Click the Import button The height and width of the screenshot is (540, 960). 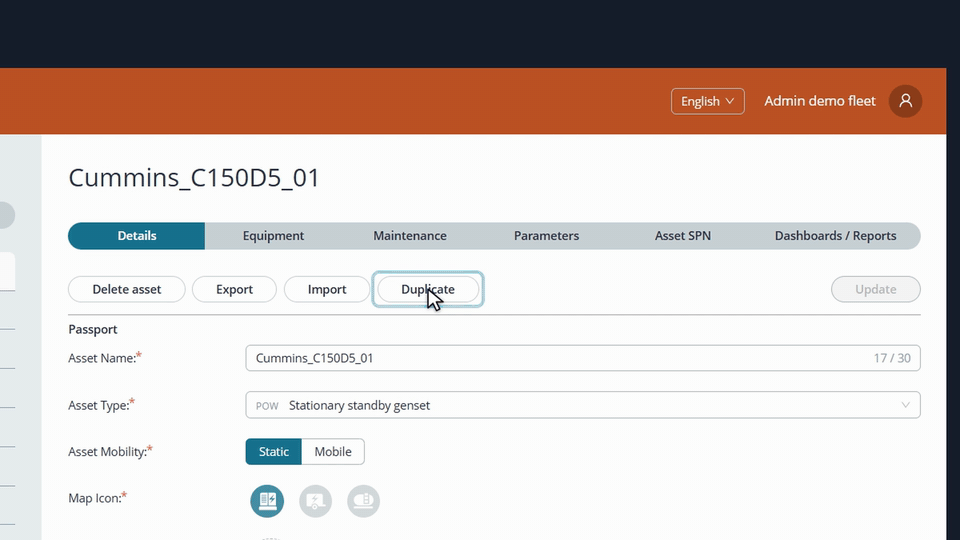(x=327, y=289)
